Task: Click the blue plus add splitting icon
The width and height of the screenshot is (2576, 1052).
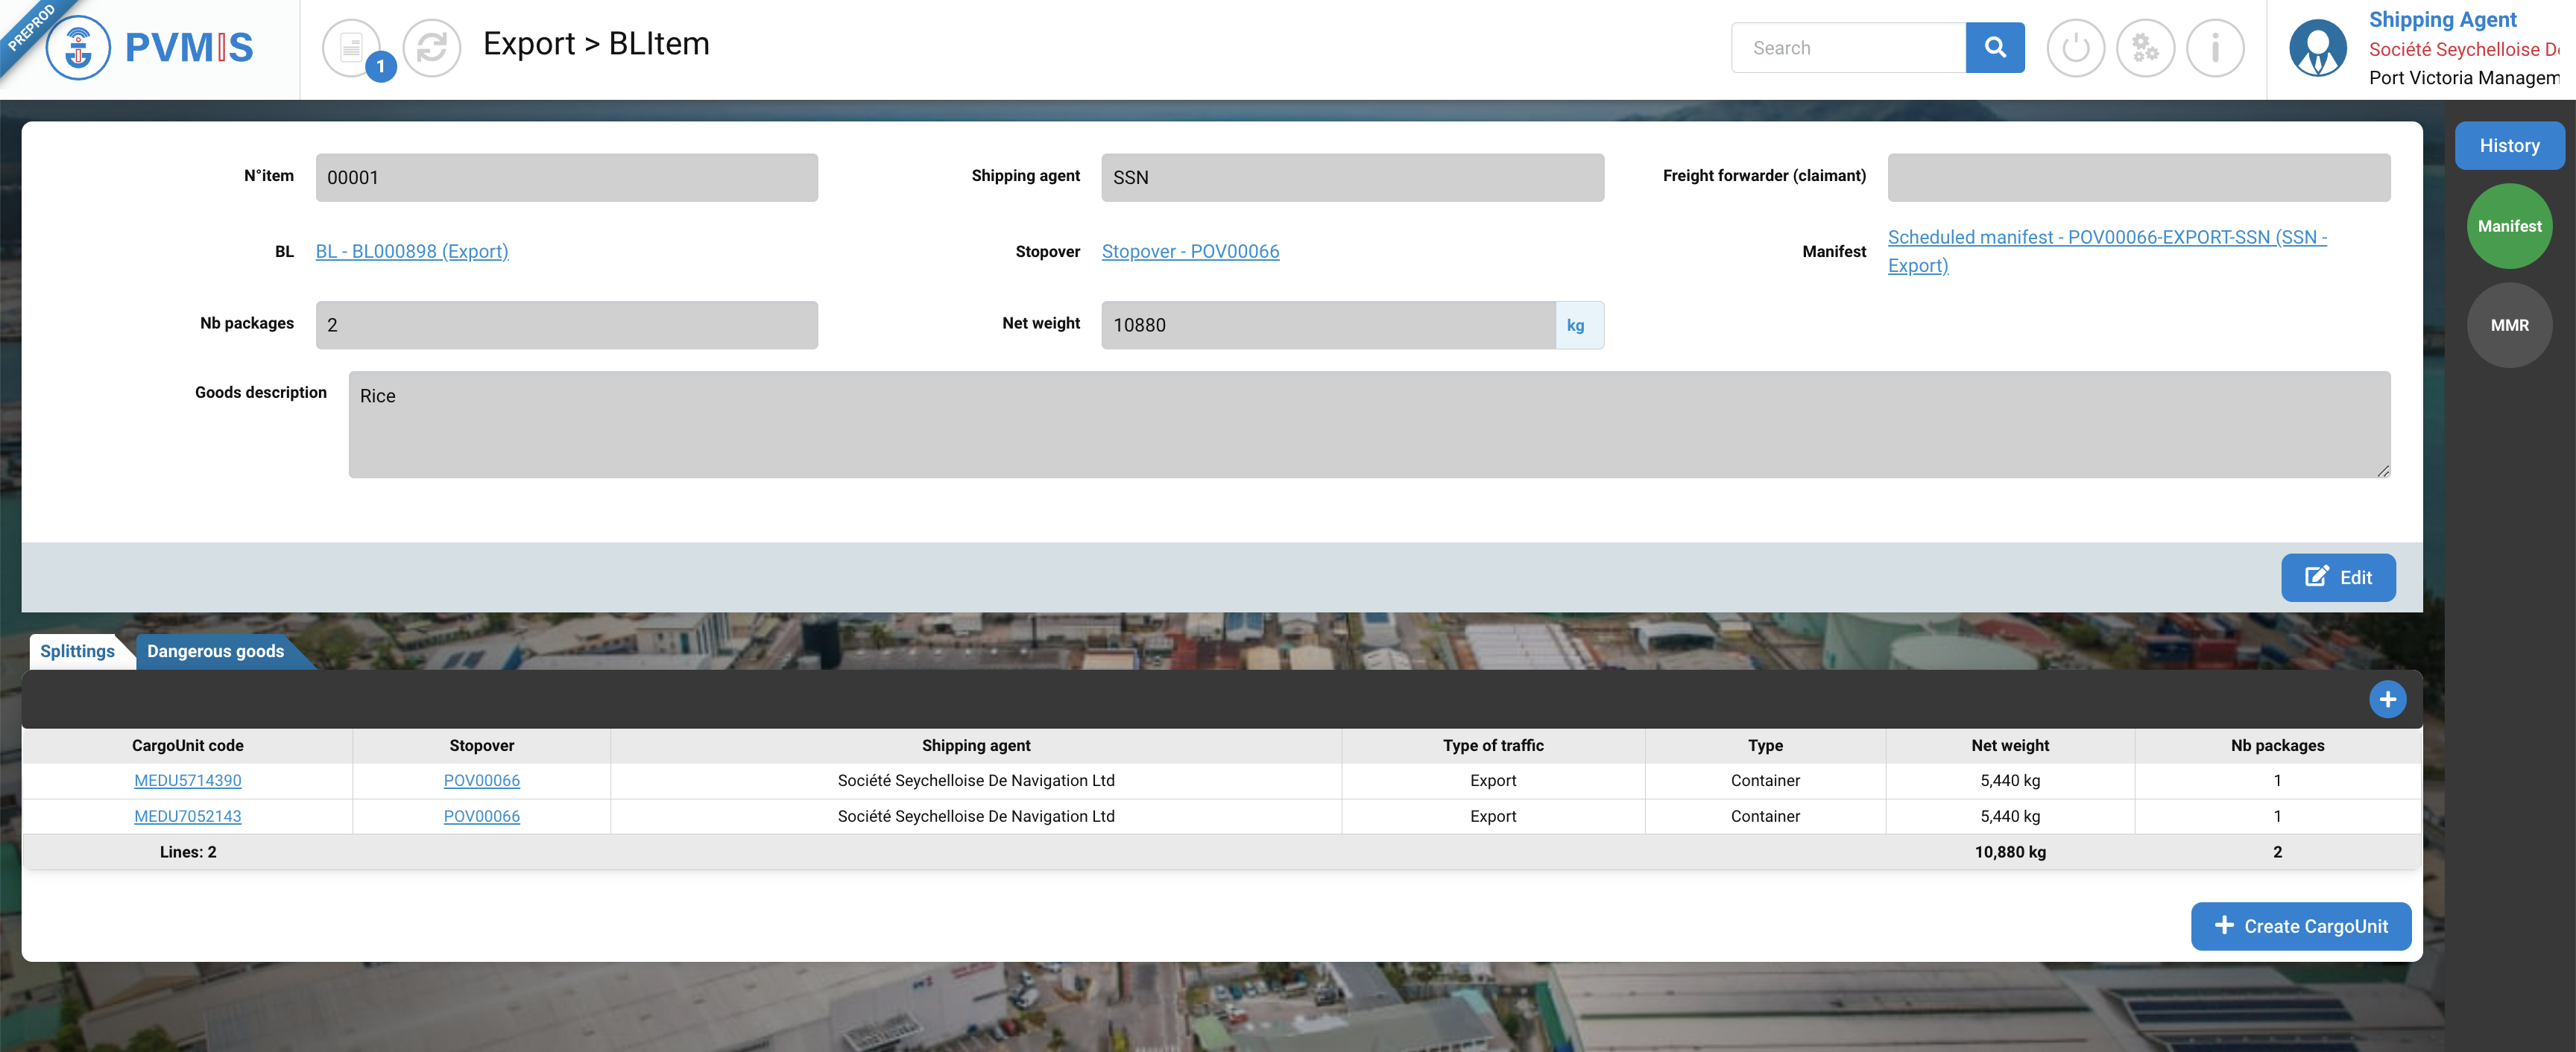Action: click(x=2387, y=699)
